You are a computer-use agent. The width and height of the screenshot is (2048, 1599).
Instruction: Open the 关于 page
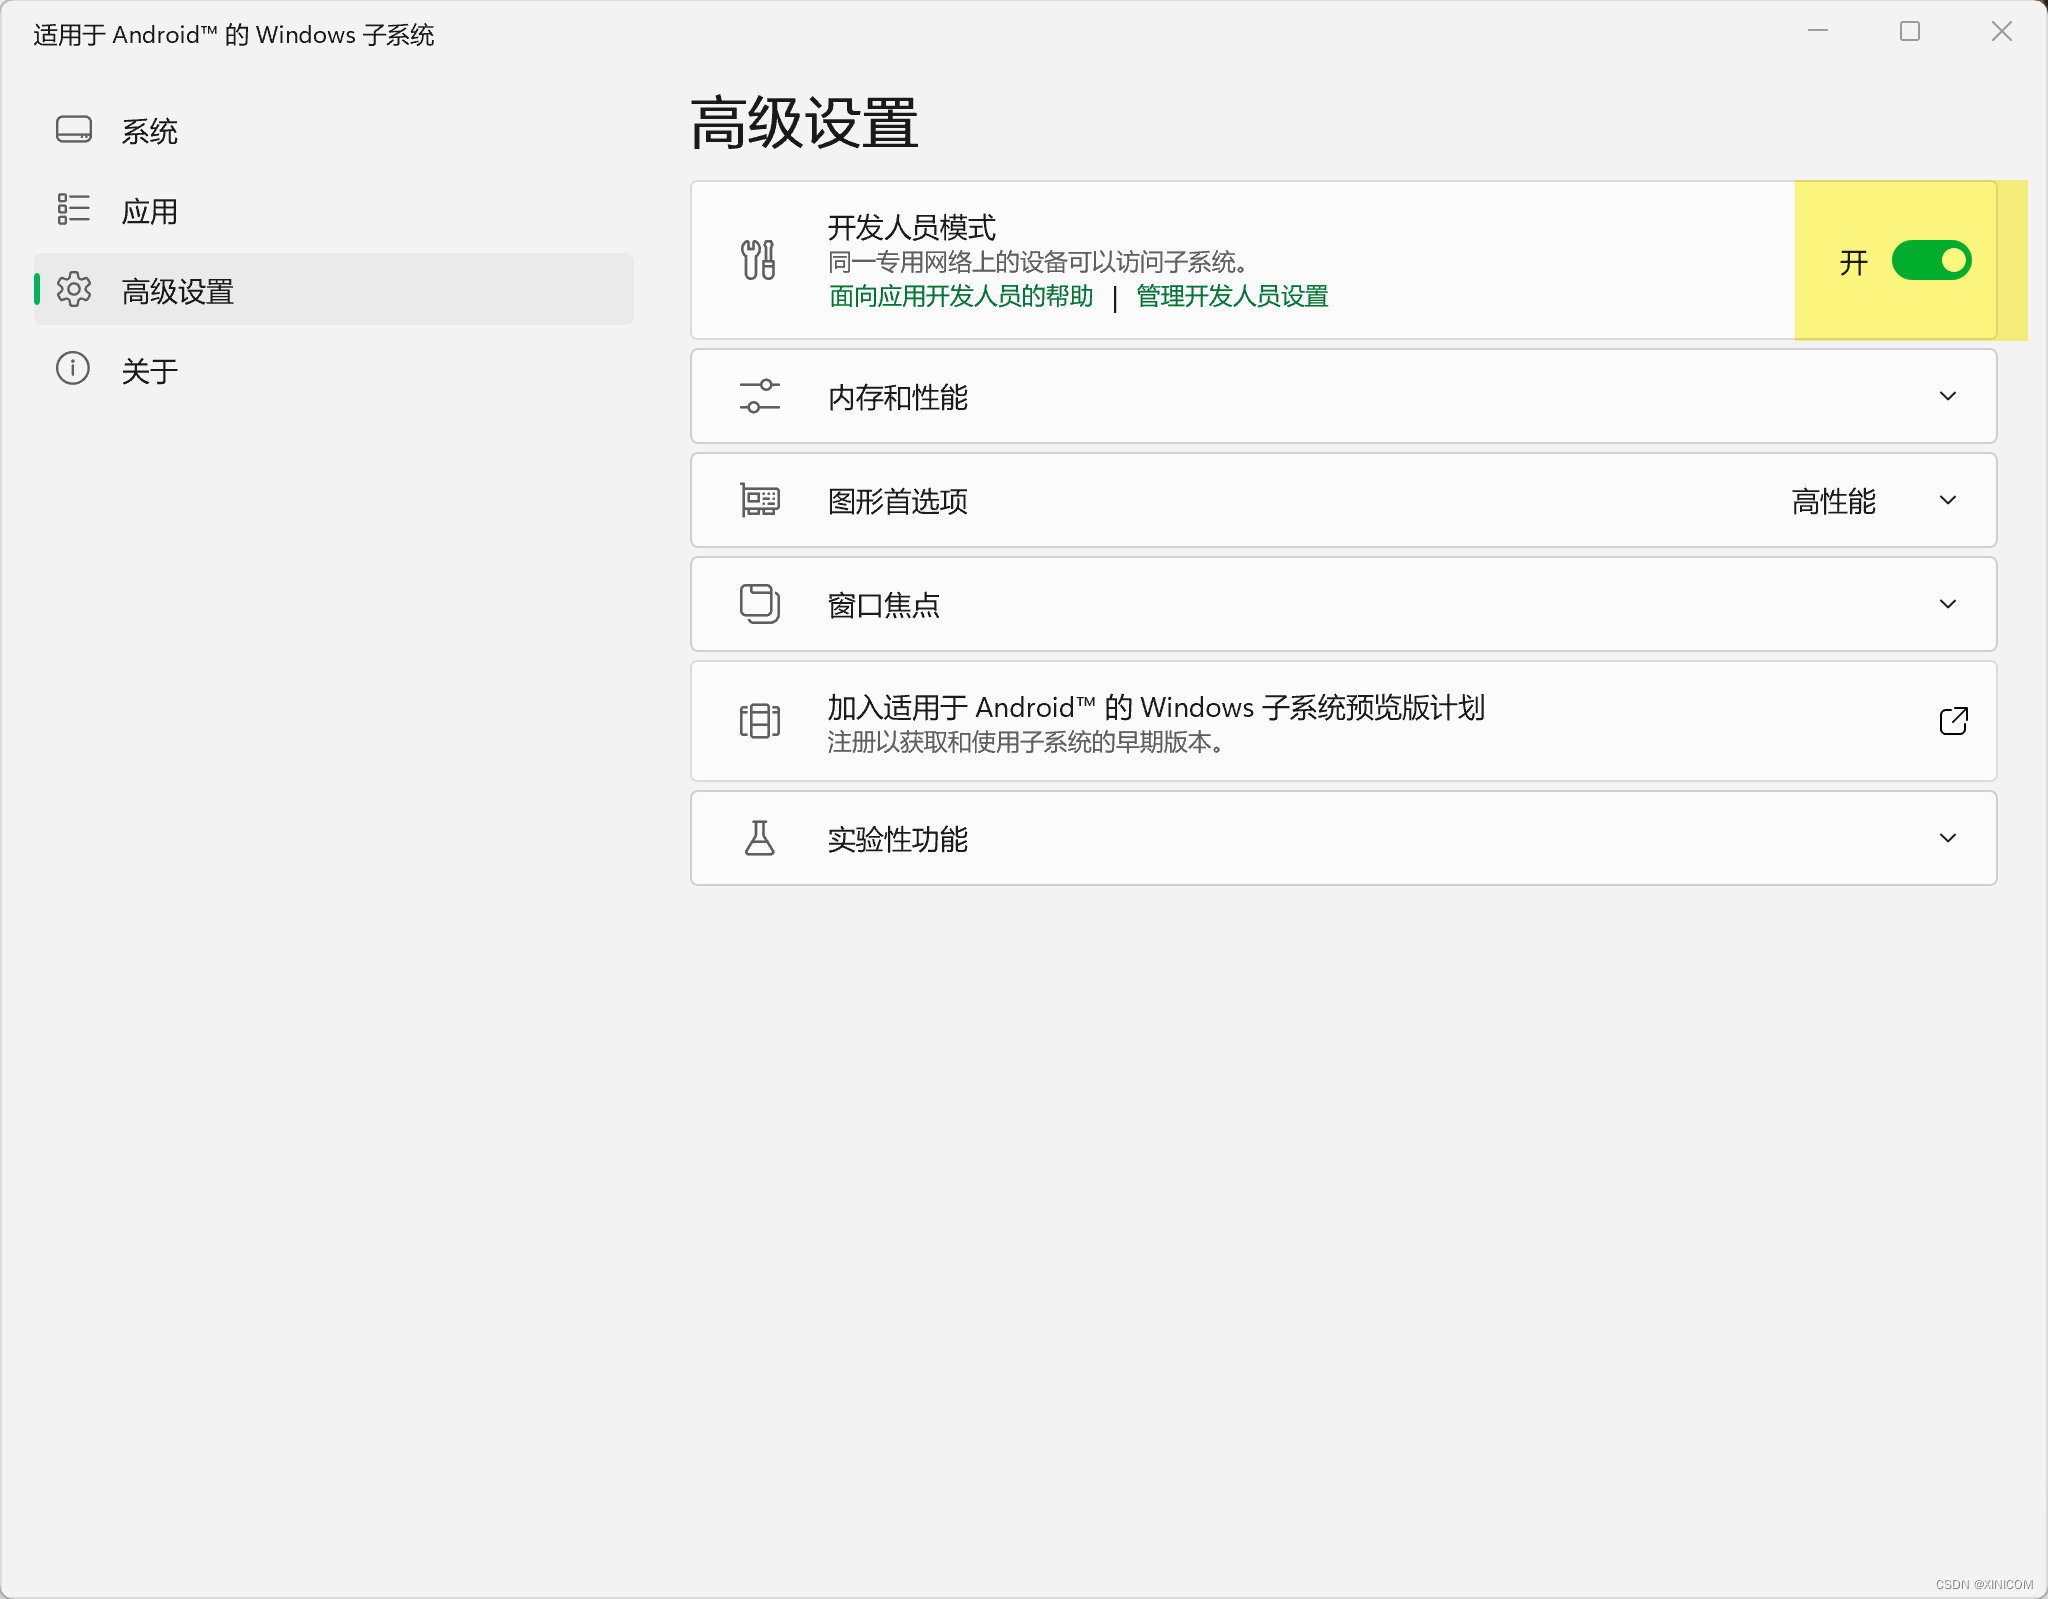(x=150, y=371)
